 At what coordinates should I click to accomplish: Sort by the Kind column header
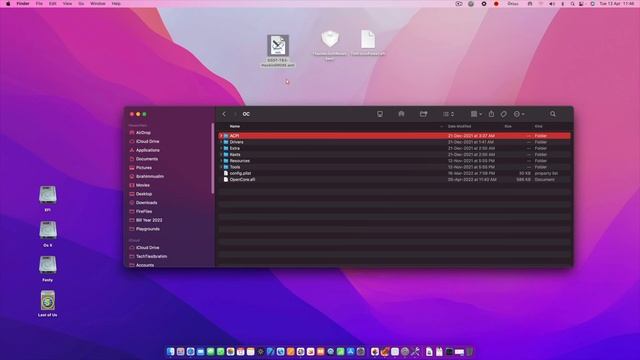click(538, 126)
